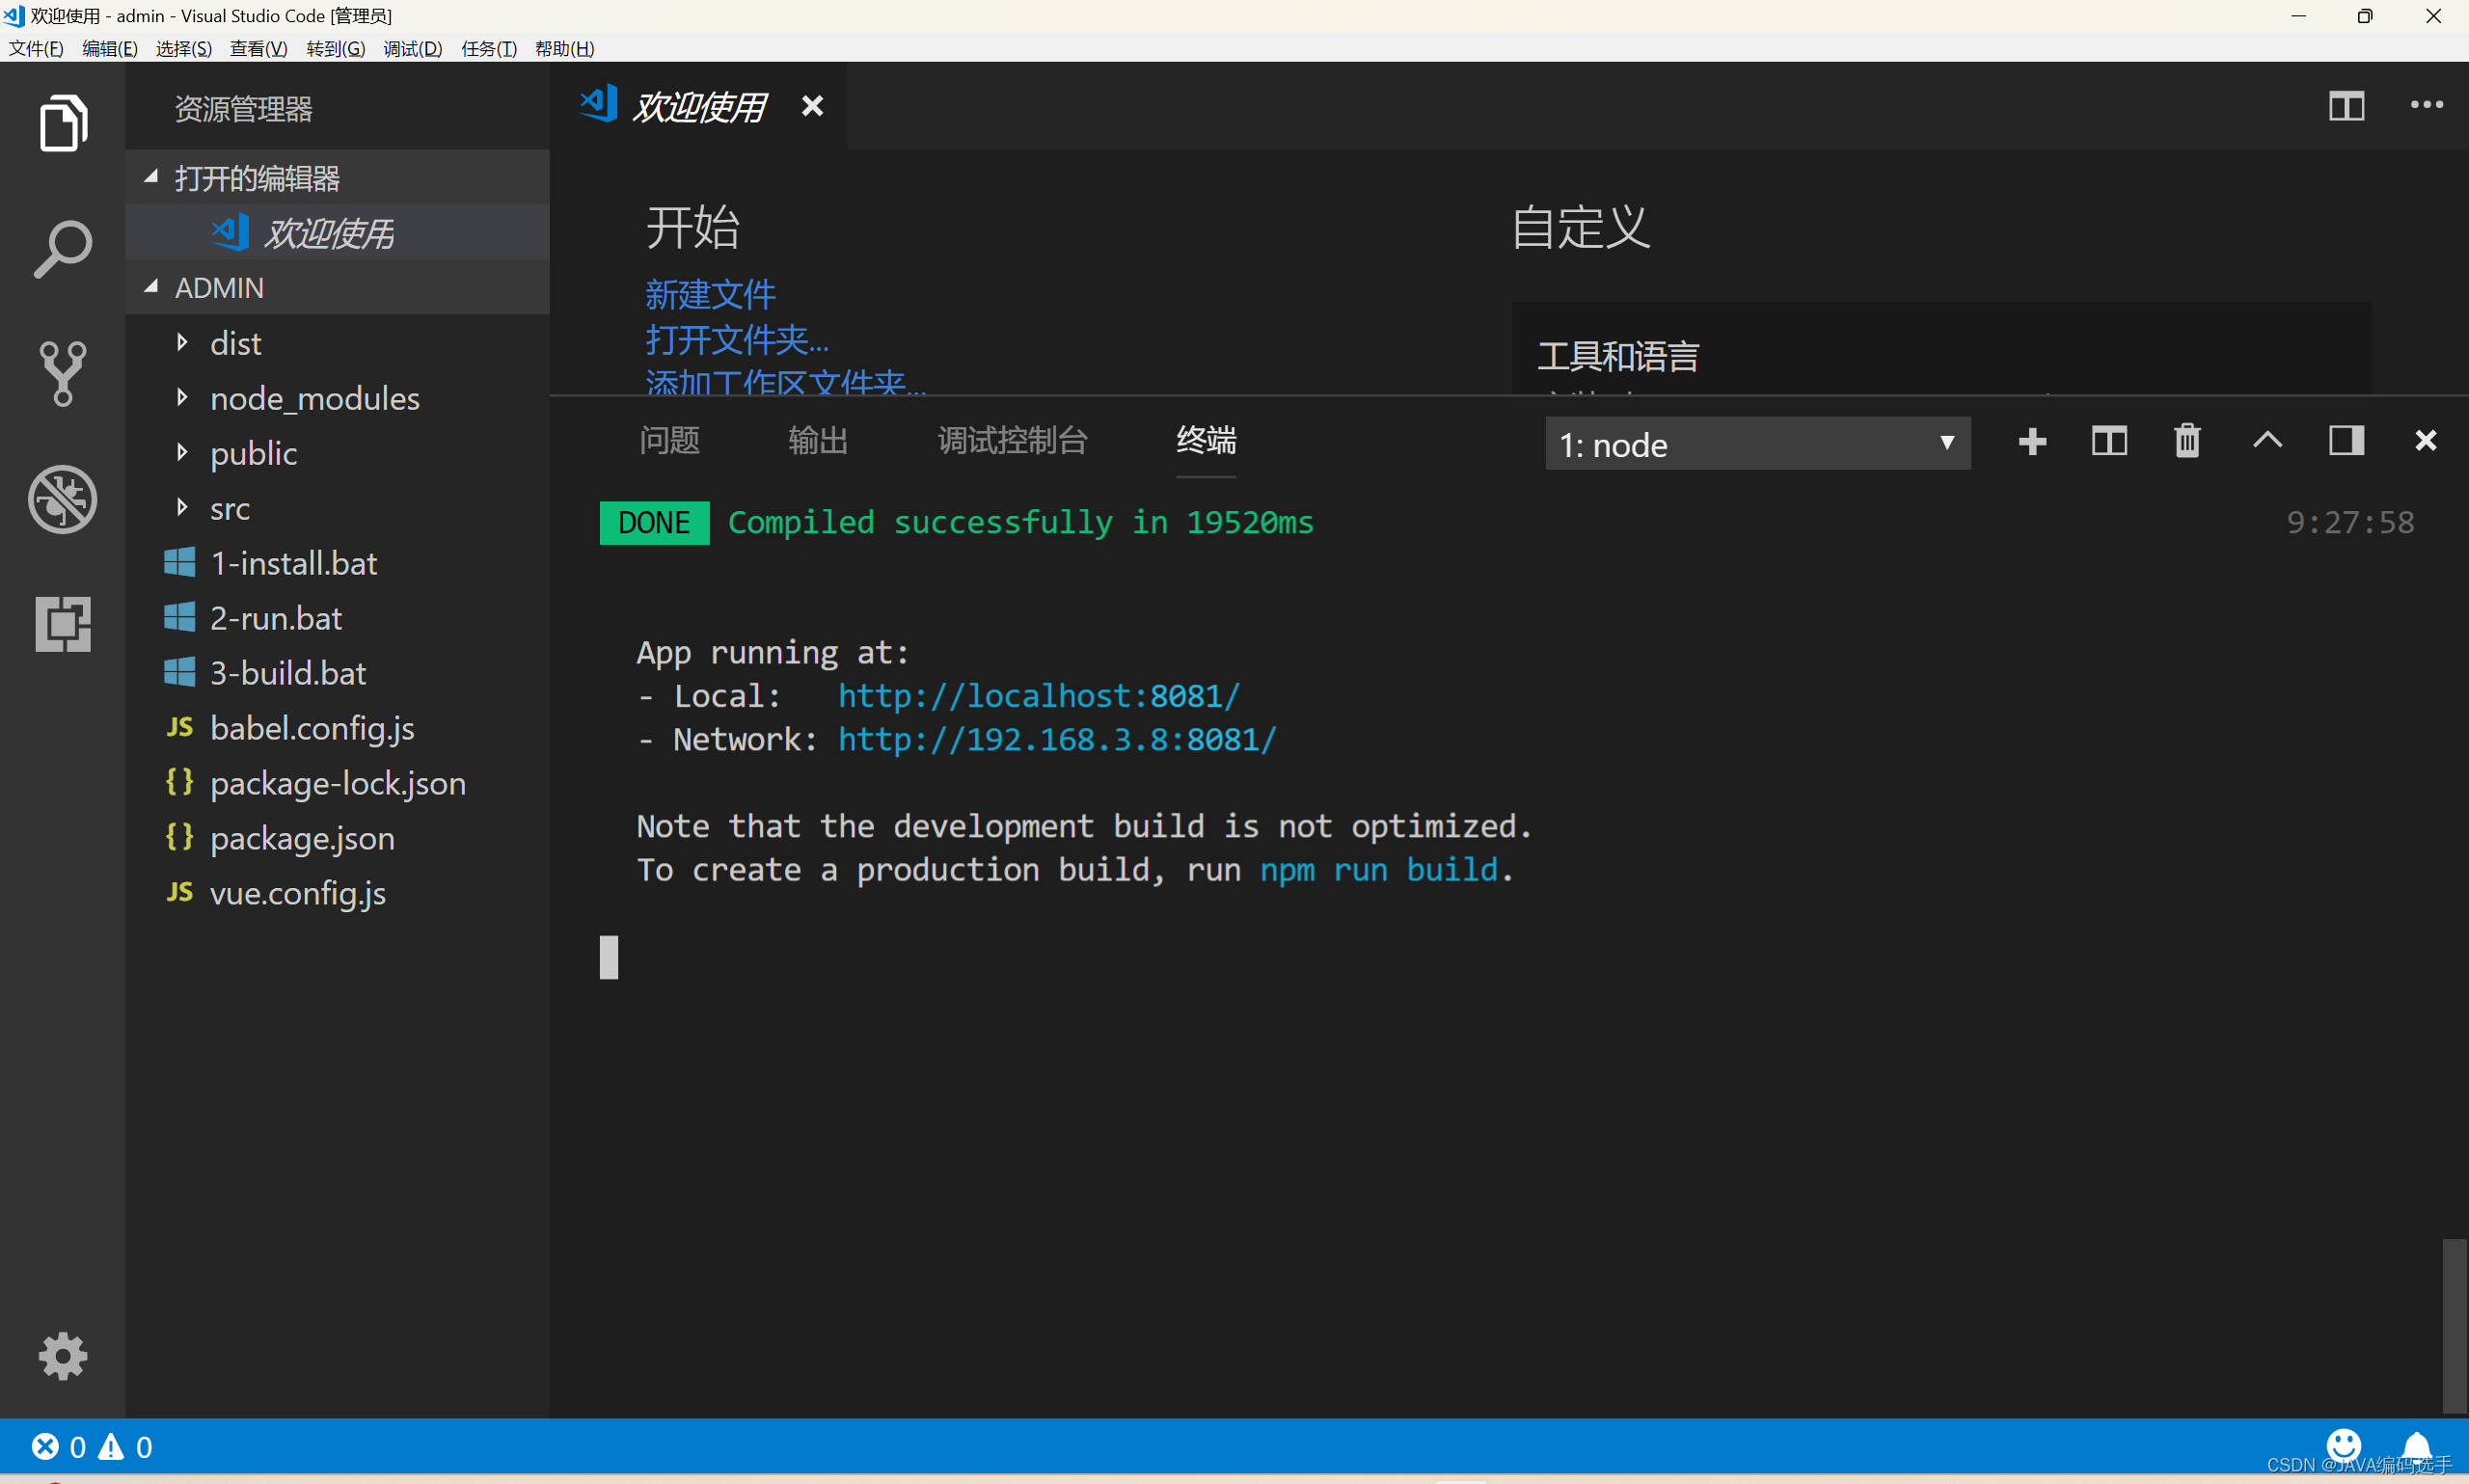Click the 工具和语言 heading
Image resolution: width=2469 pixels, height=1484 pixels.
tap(1618, 356)
